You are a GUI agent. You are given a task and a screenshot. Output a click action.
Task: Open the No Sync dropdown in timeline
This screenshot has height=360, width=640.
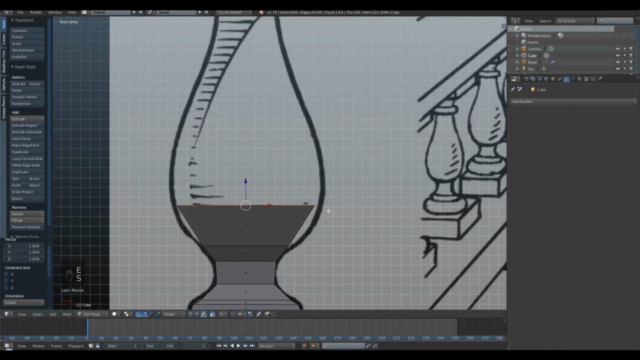click(x=276, y=346)
